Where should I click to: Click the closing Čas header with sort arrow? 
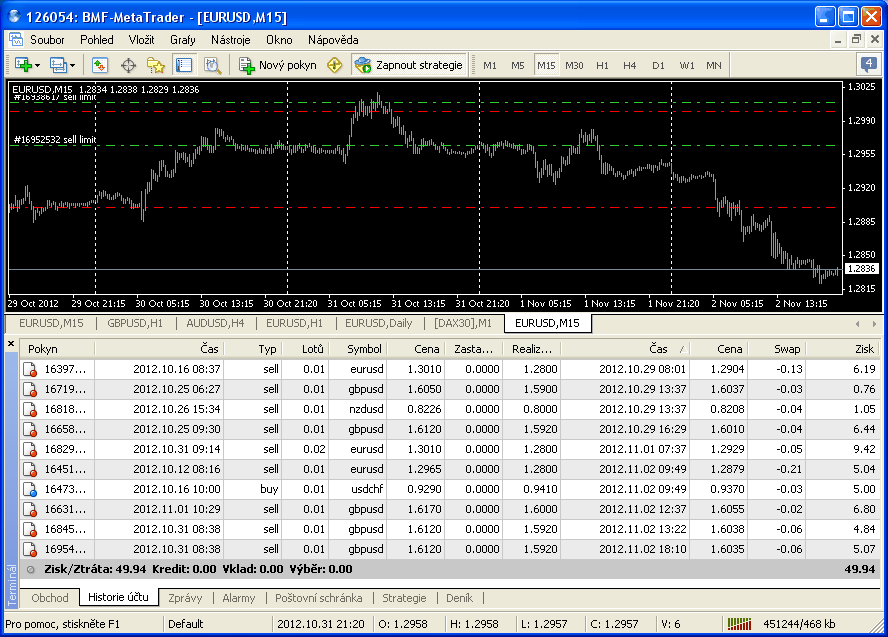(625, 349)
